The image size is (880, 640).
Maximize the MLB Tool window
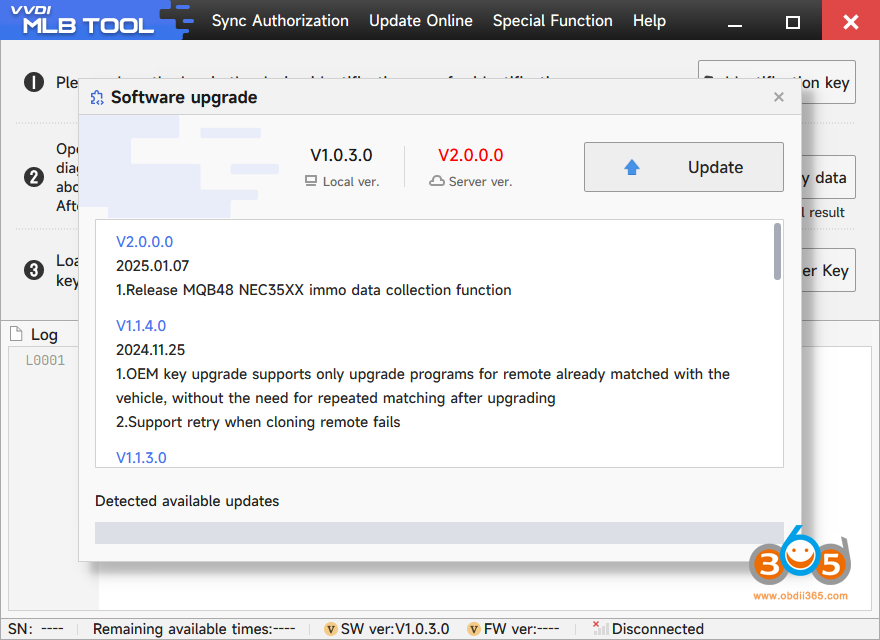792,22
